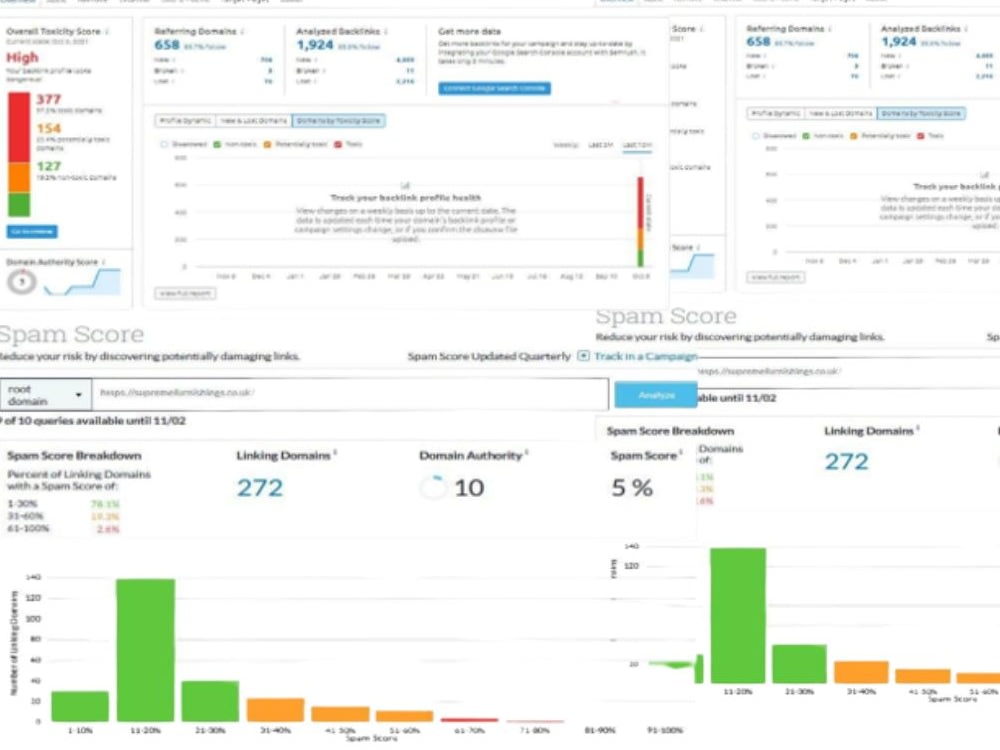Screen dimensions: 1000x750
Task: Click the 127 non-toxic domains count
Action: point(48,166)
